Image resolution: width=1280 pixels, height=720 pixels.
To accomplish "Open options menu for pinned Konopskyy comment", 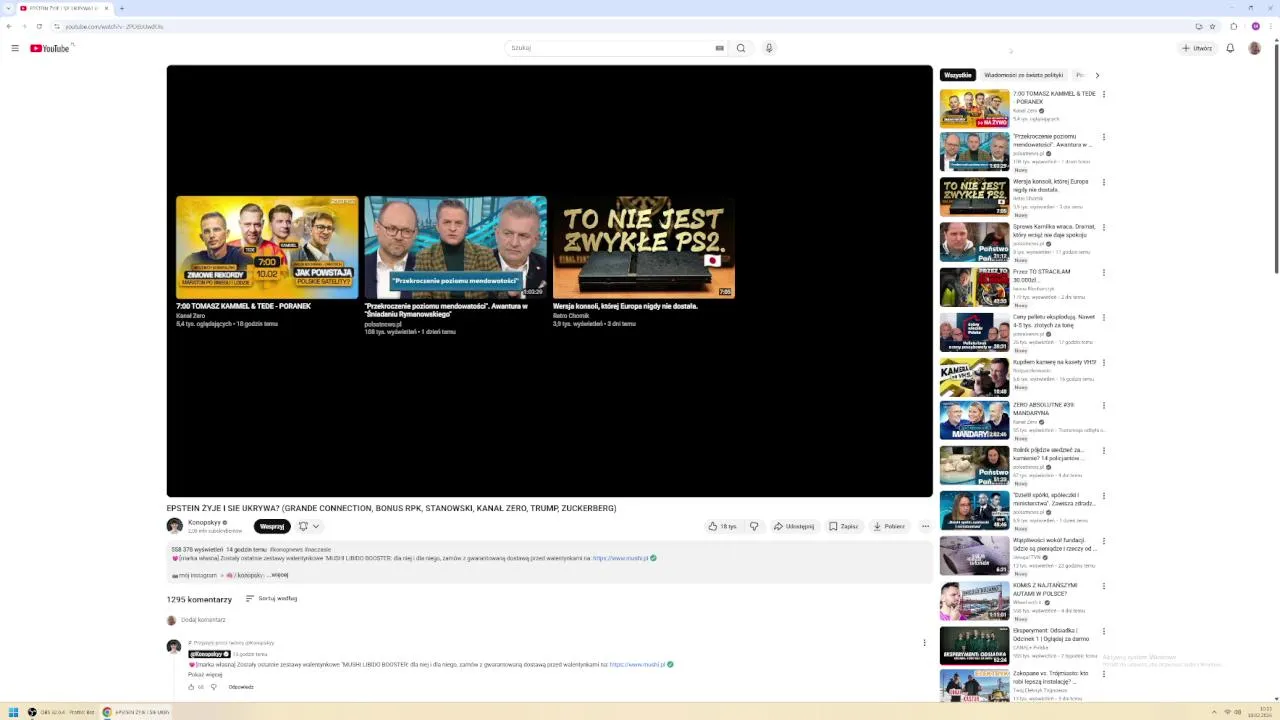I will pyautogui.click(x=924, y=643).
